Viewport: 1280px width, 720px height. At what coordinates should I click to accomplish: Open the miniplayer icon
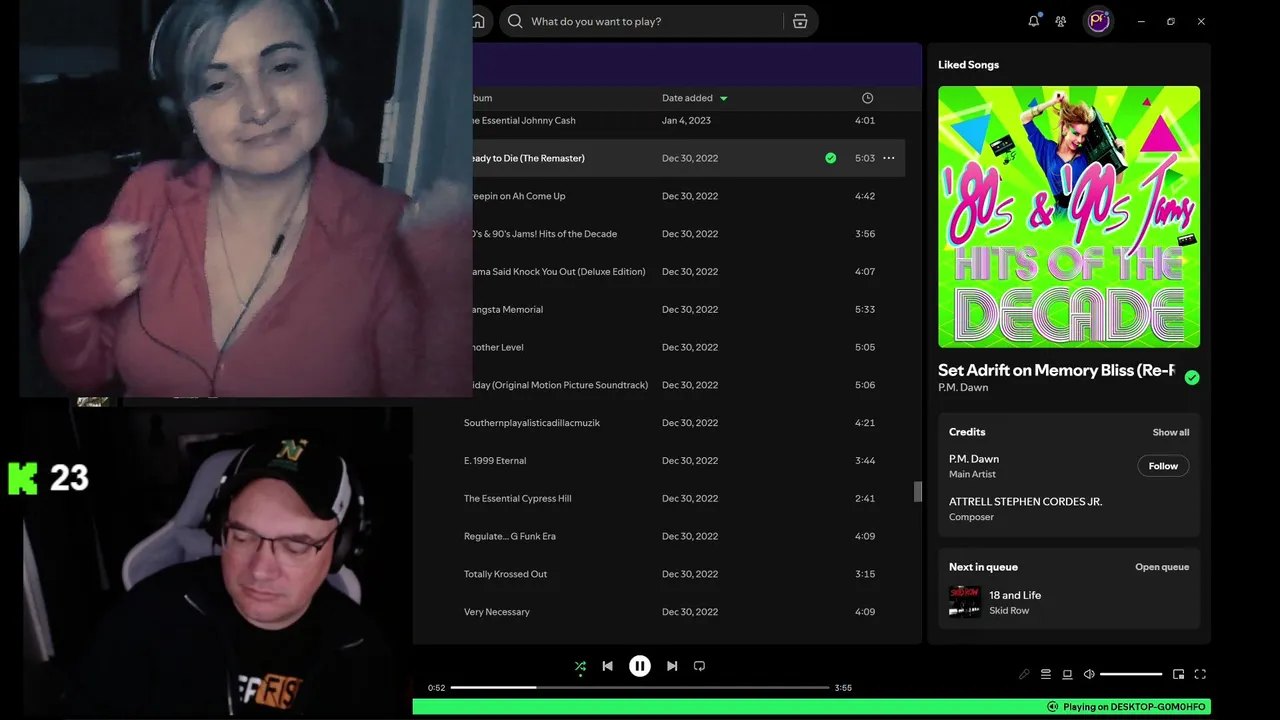(x=1178, y=674)
